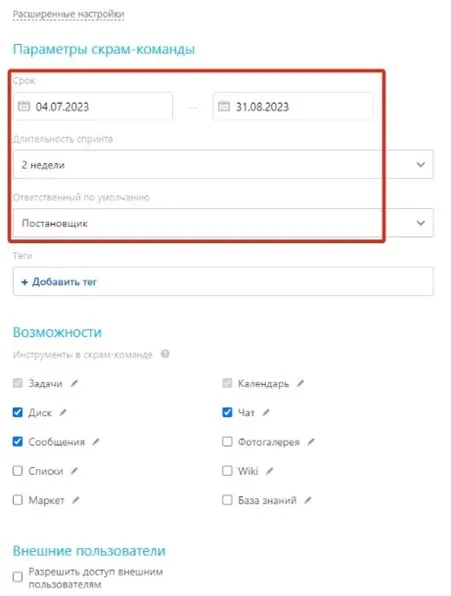
Task: Expand the Ответственный по умолчанию dropdown
Action: click(223, 223)
